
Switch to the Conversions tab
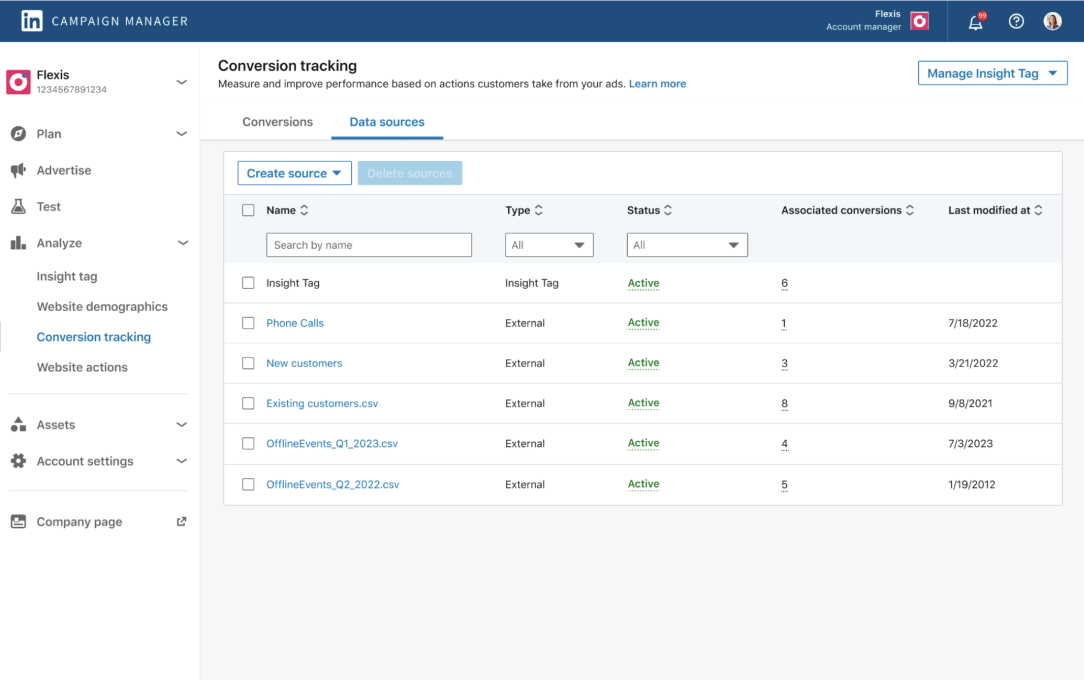[x=277, y=121]
